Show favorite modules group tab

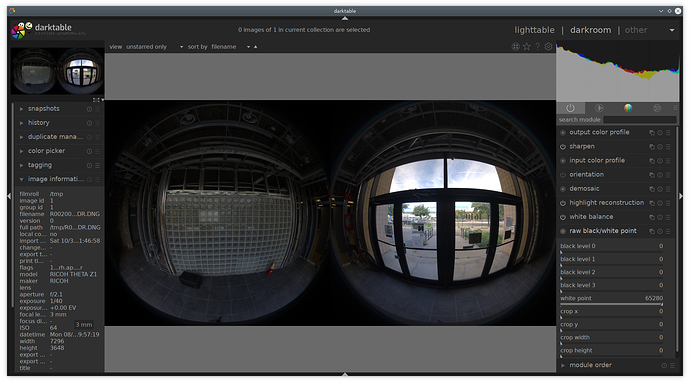click(599, 108)
